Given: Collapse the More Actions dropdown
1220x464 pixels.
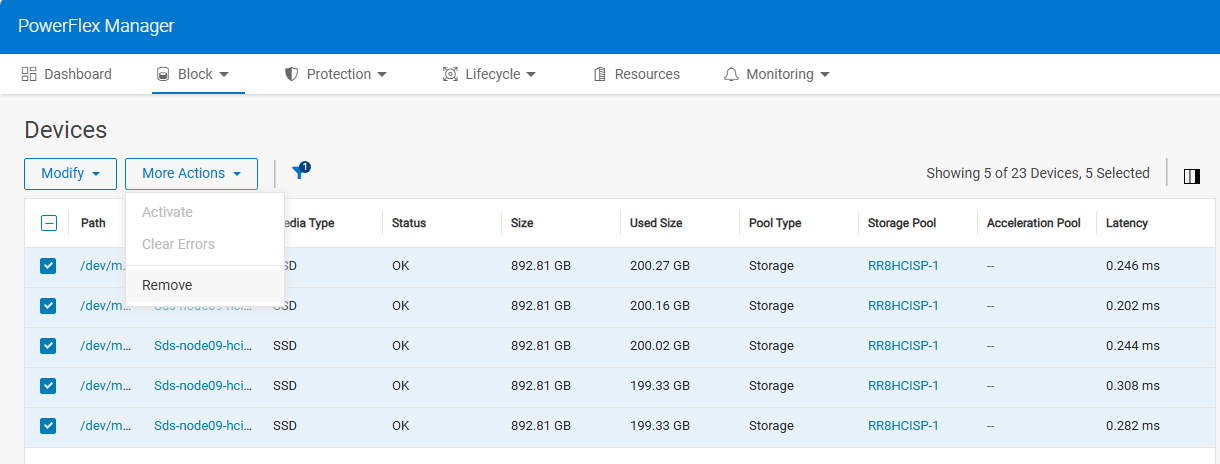Looking at the screenshot, I should coord(191,173).
